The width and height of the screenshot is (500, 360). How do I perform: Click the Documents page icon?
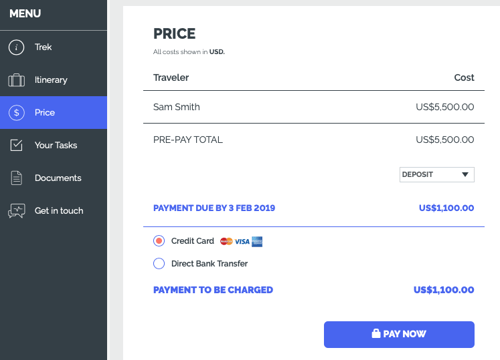[x=16, y=178]
